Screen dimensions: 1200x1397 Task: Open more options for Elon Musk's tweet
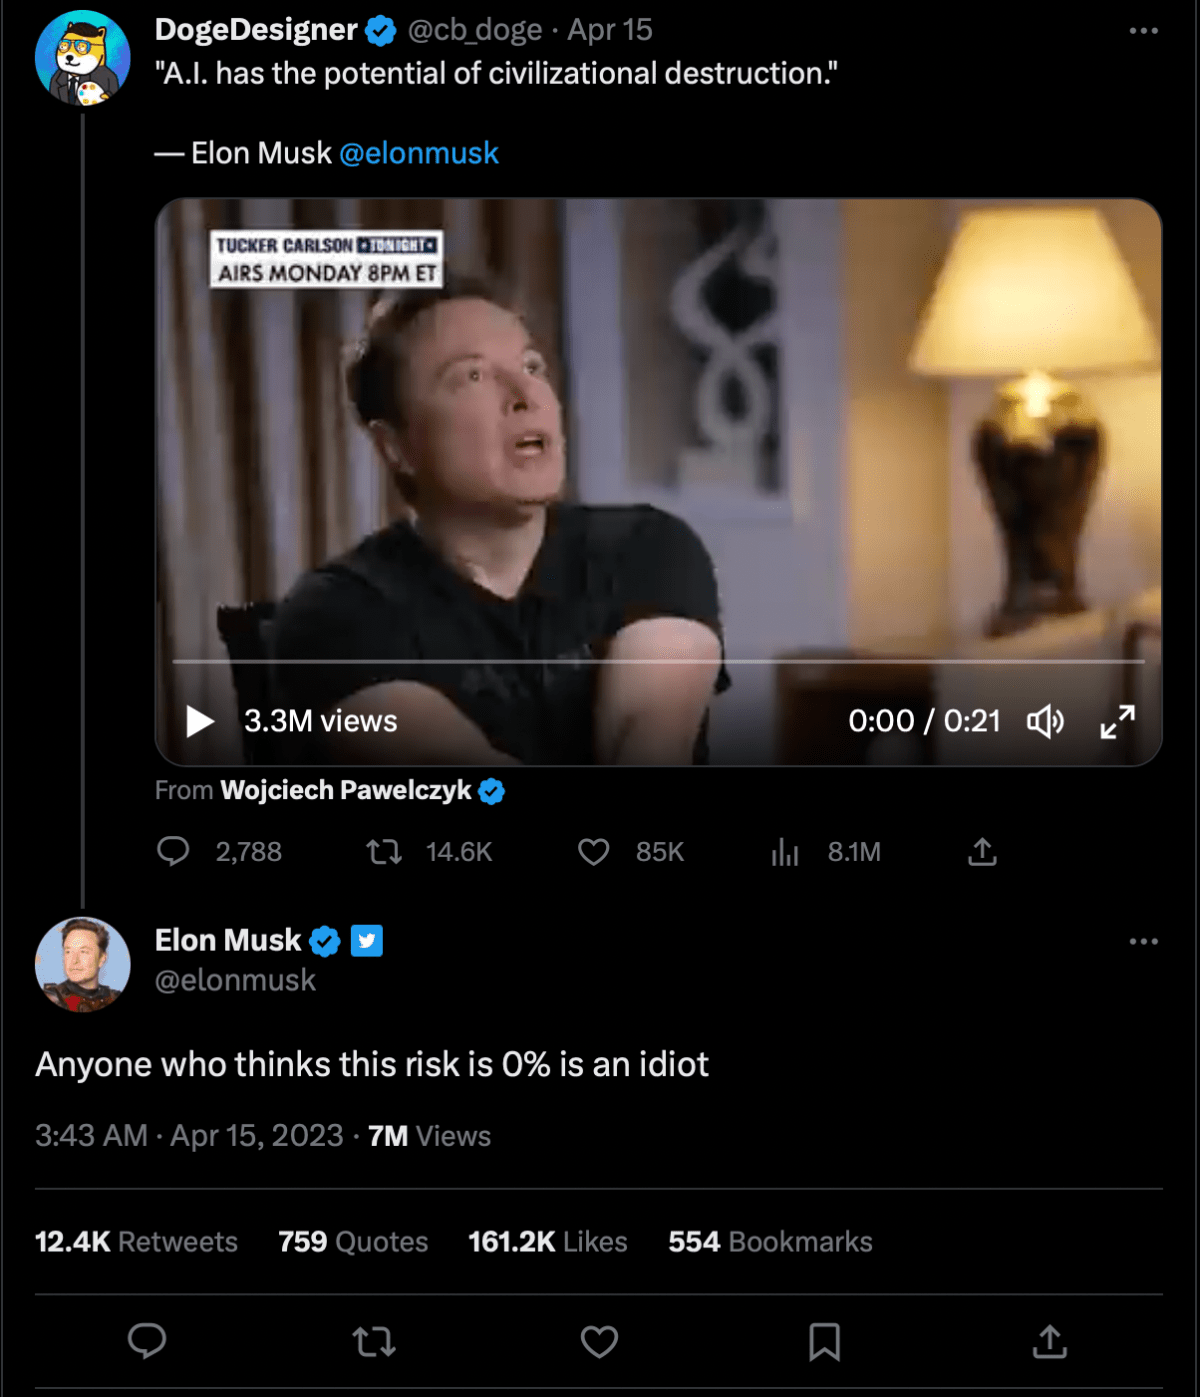pyautogui.click(x=1143, y=941)
